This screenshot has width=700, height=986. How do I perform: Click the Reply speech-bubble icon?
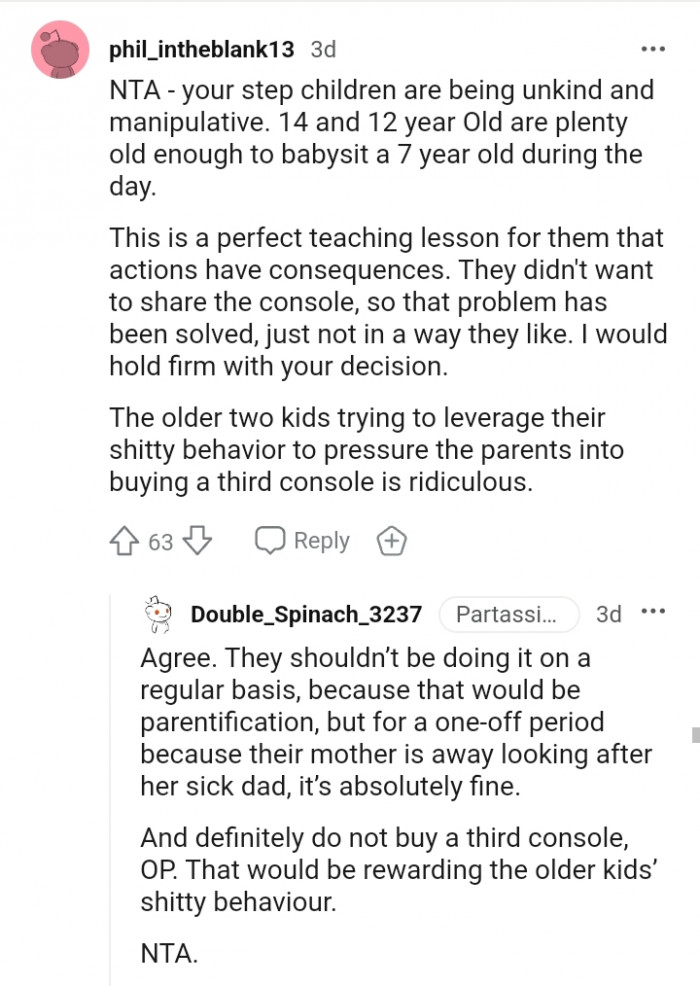pos(271,540)
